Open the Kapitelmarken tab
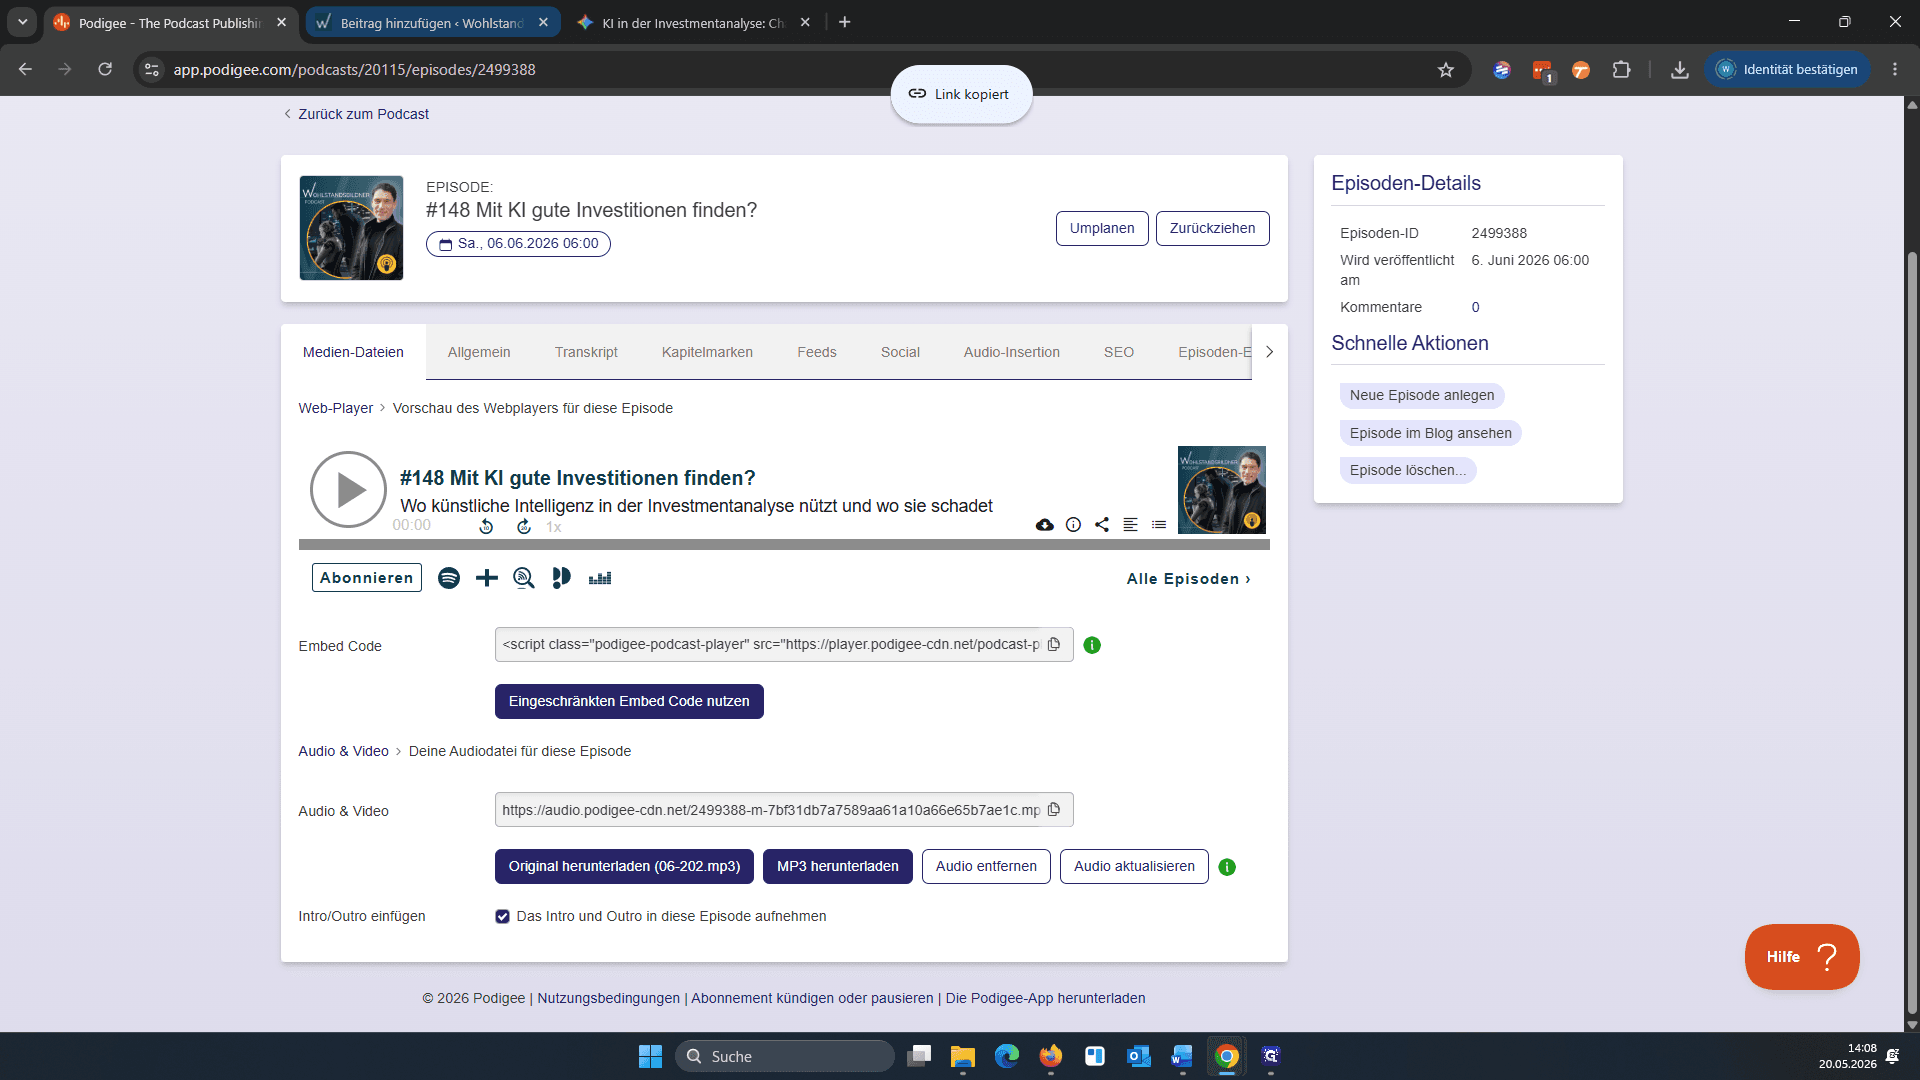The image size is (1920, 1080). (707, 352)
